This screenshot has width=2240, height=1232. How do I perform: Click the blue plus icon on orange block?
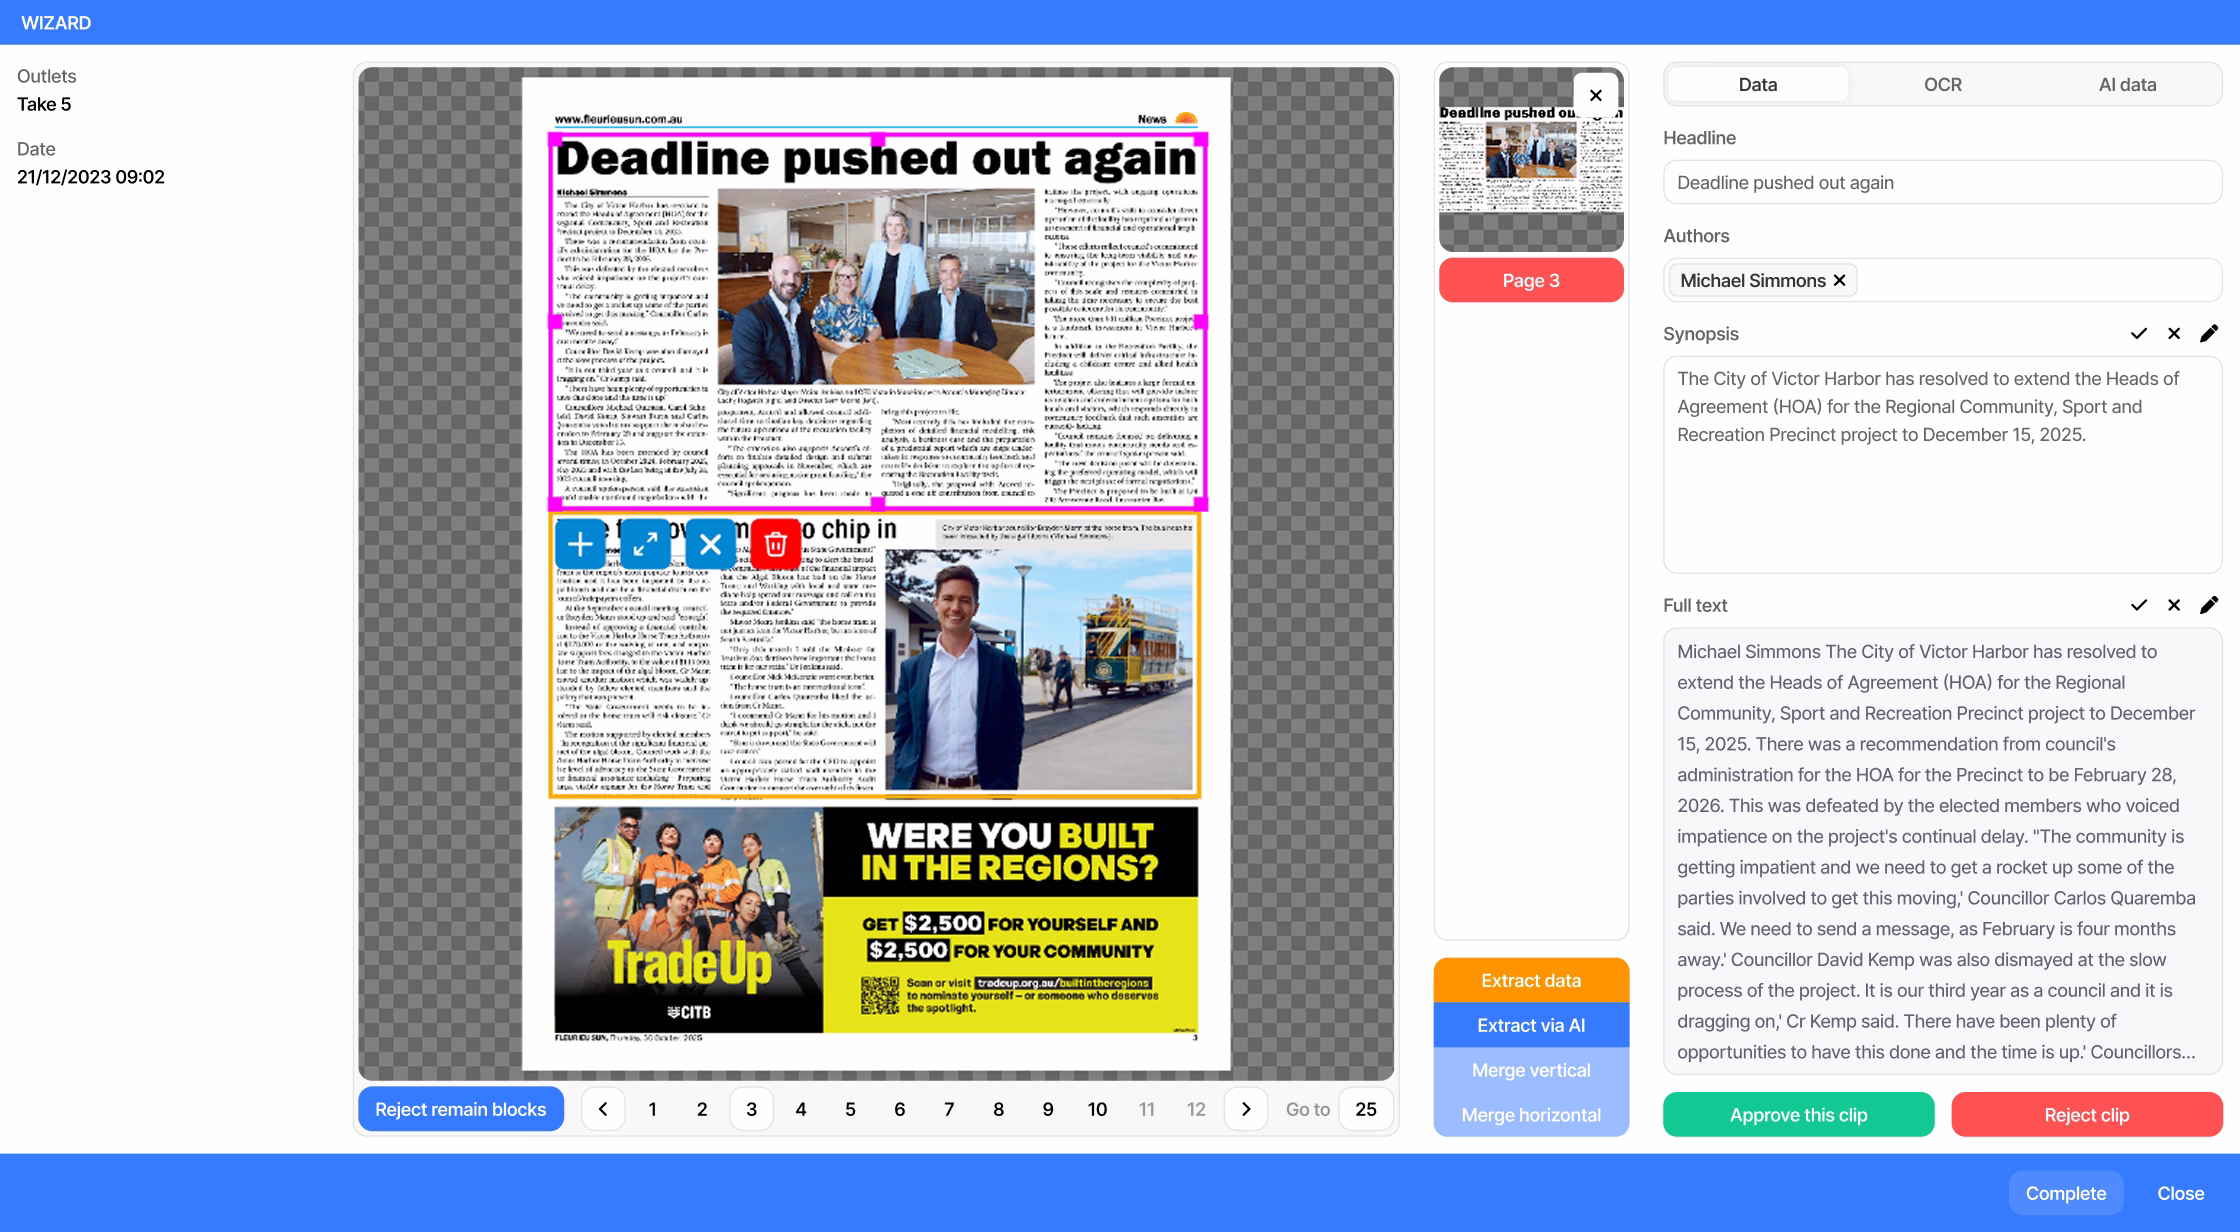(x=580, y=544)
